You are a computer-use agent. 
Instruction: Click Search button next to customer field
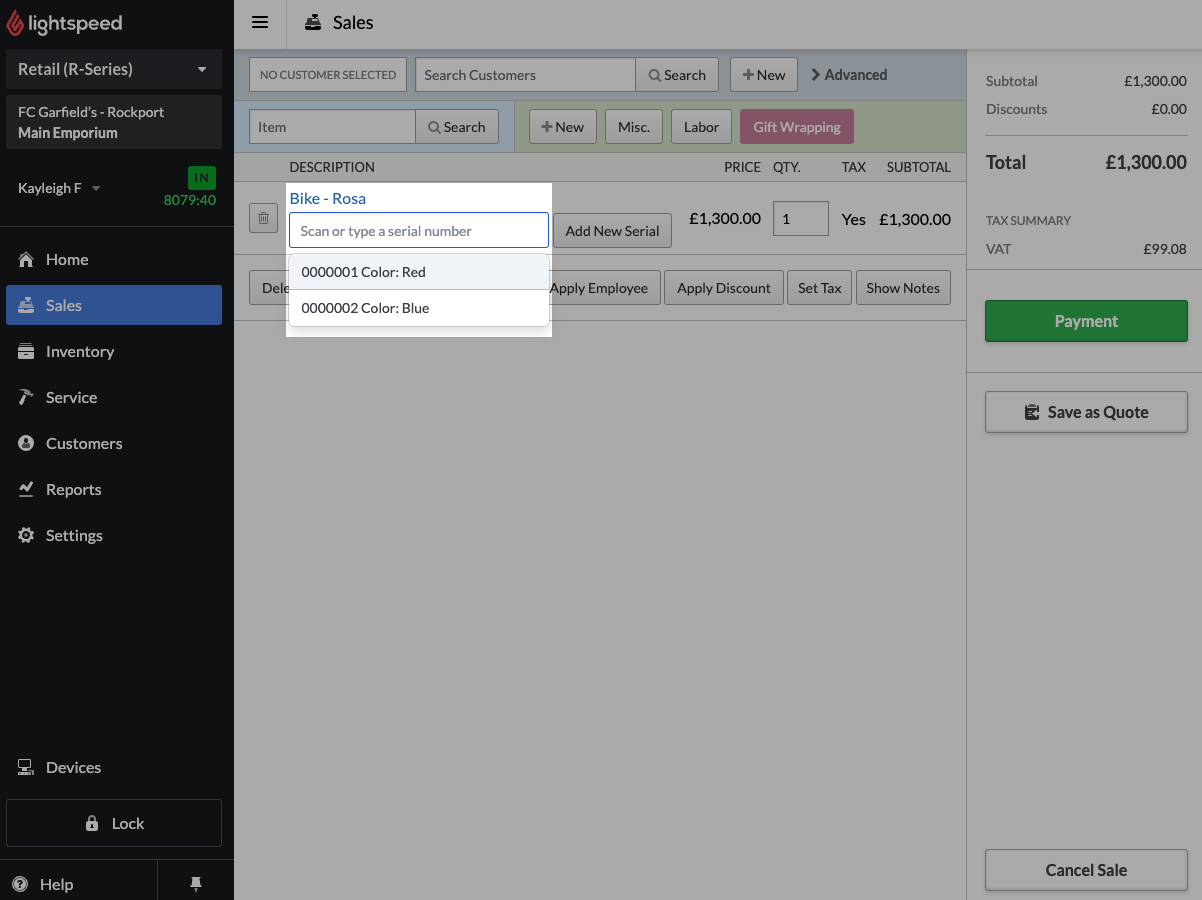point(677,75)
